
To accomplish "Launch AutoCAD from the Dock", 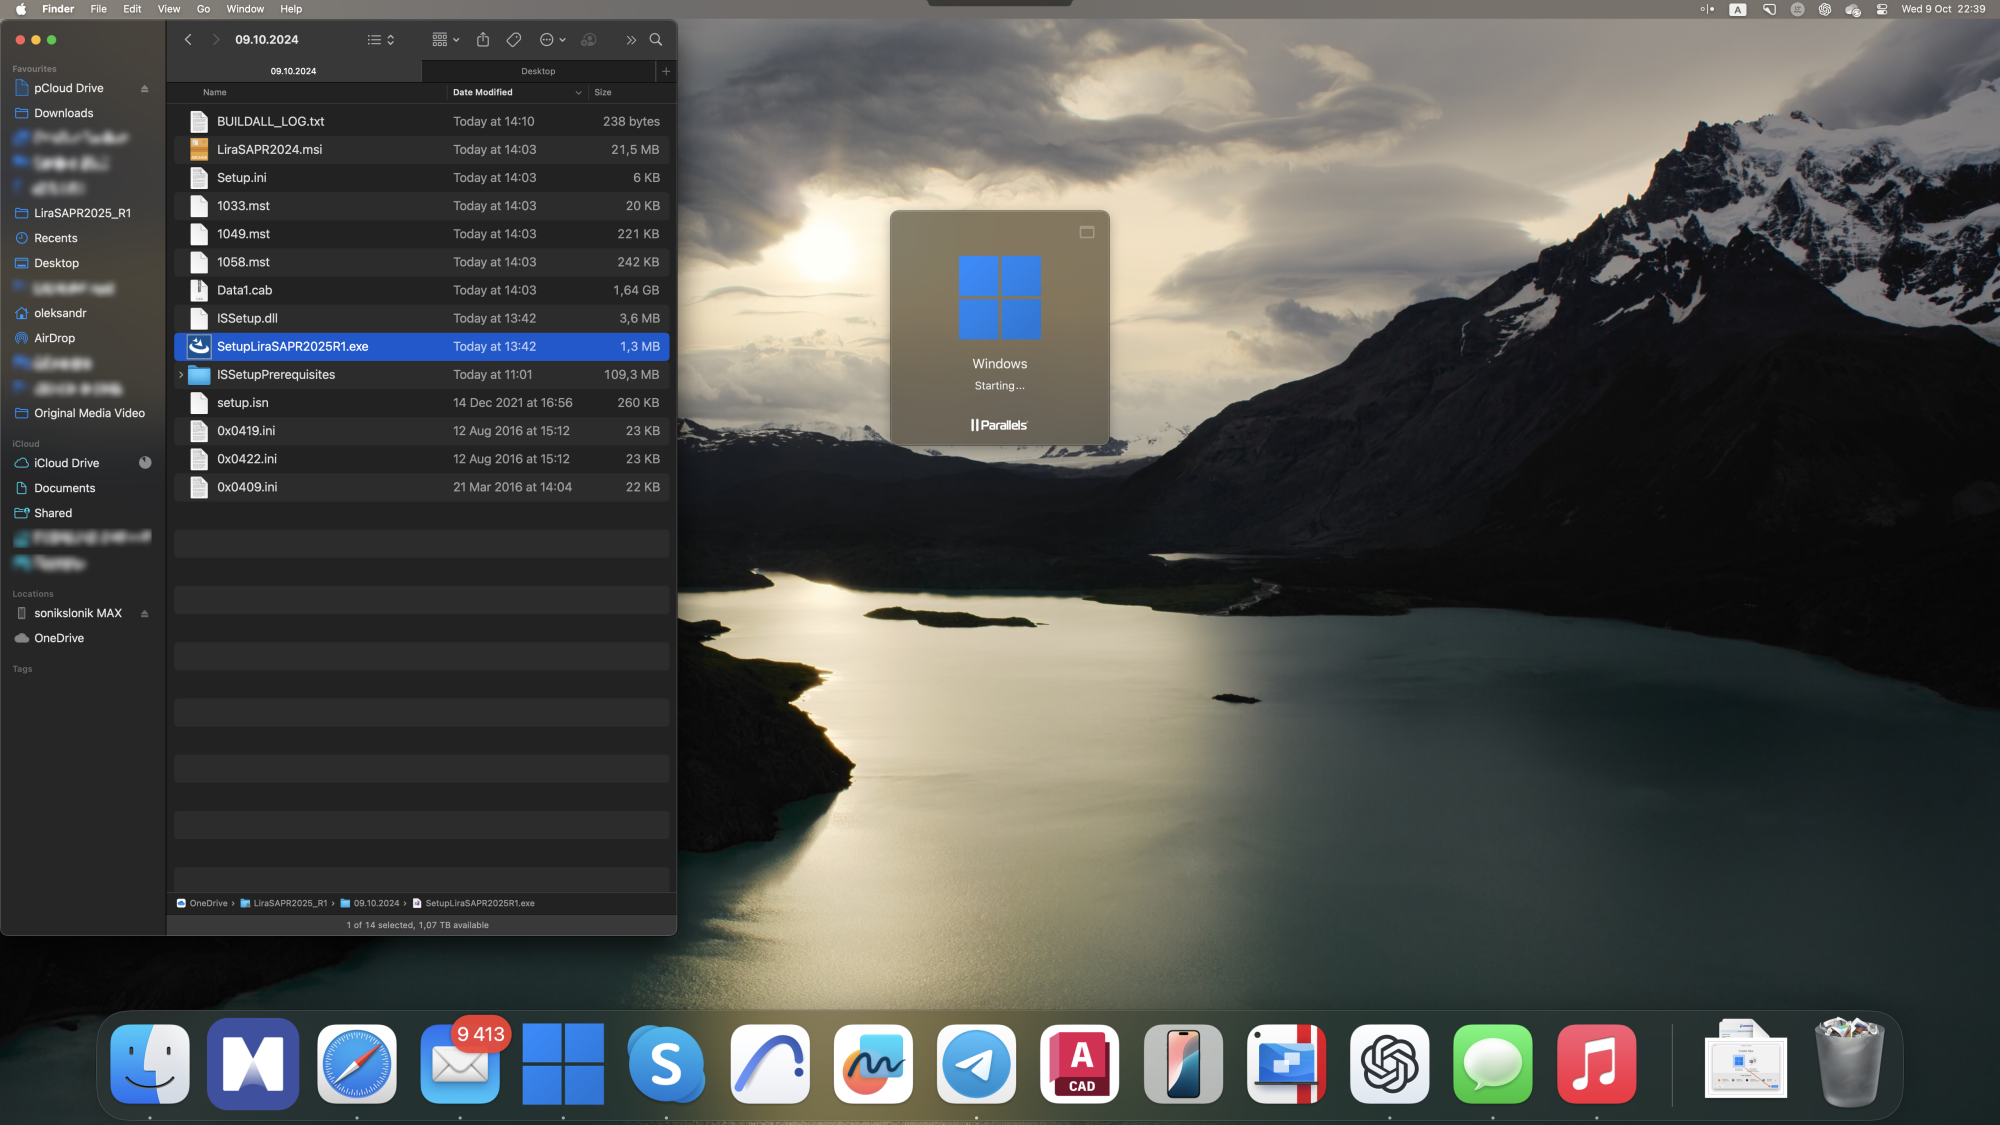I will click(1080, 1064).
